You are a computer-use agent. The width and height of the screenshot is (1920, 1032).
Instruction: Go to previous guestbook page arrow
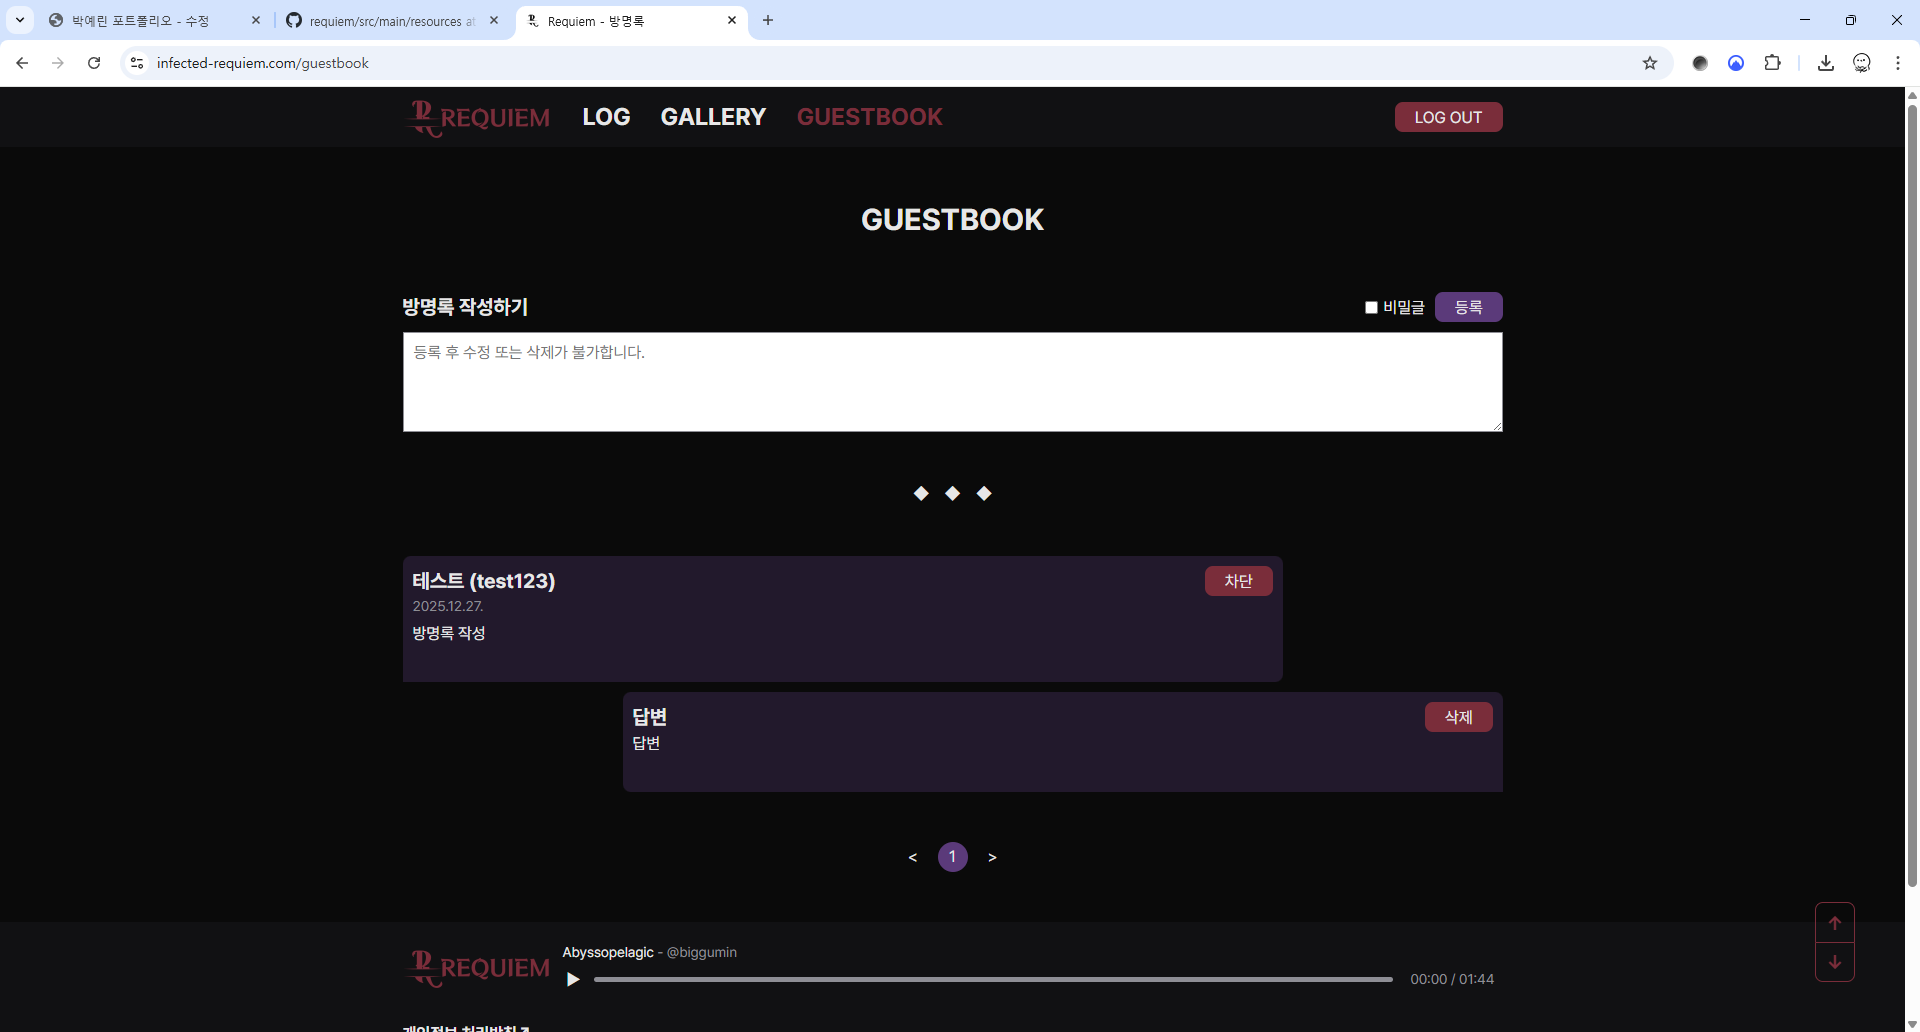click(x=912, y=857)
